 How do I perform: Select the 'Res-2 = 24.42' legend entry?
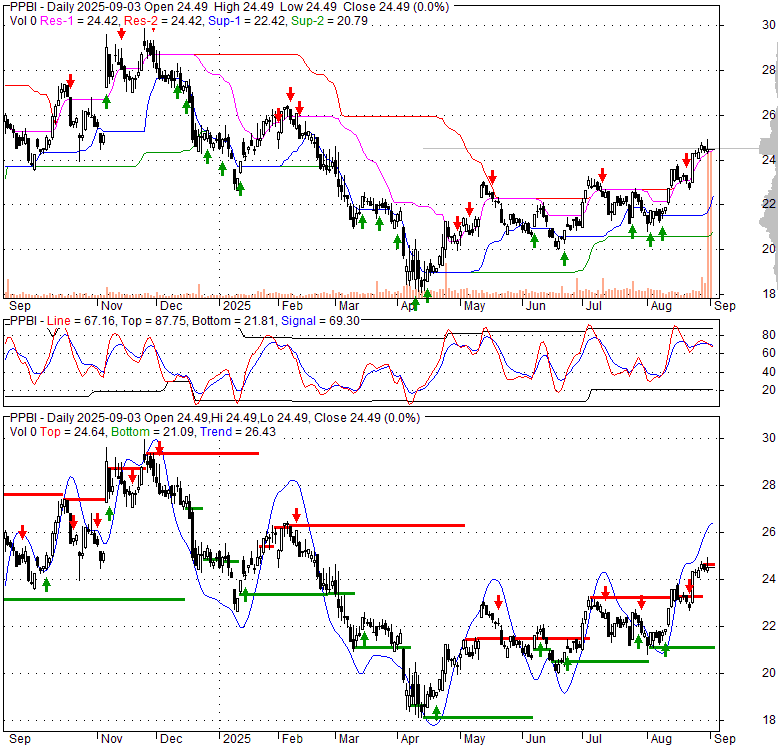[x=163, y=21]
